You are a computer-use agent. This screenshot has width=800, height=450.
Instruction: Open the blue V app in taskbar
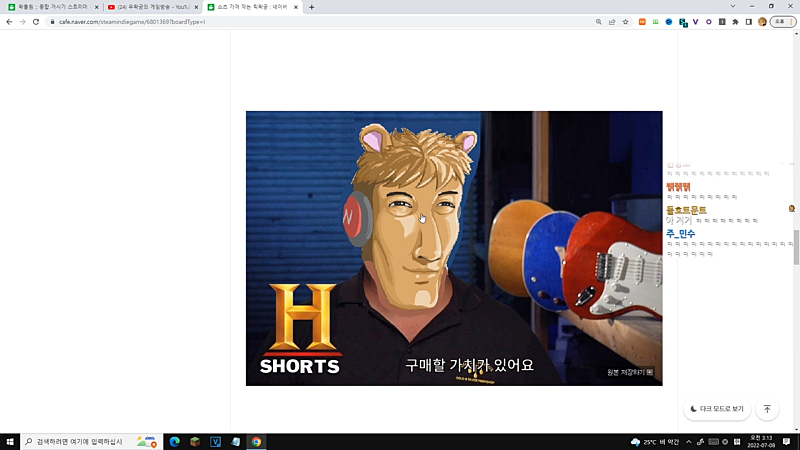pos(215,442)
